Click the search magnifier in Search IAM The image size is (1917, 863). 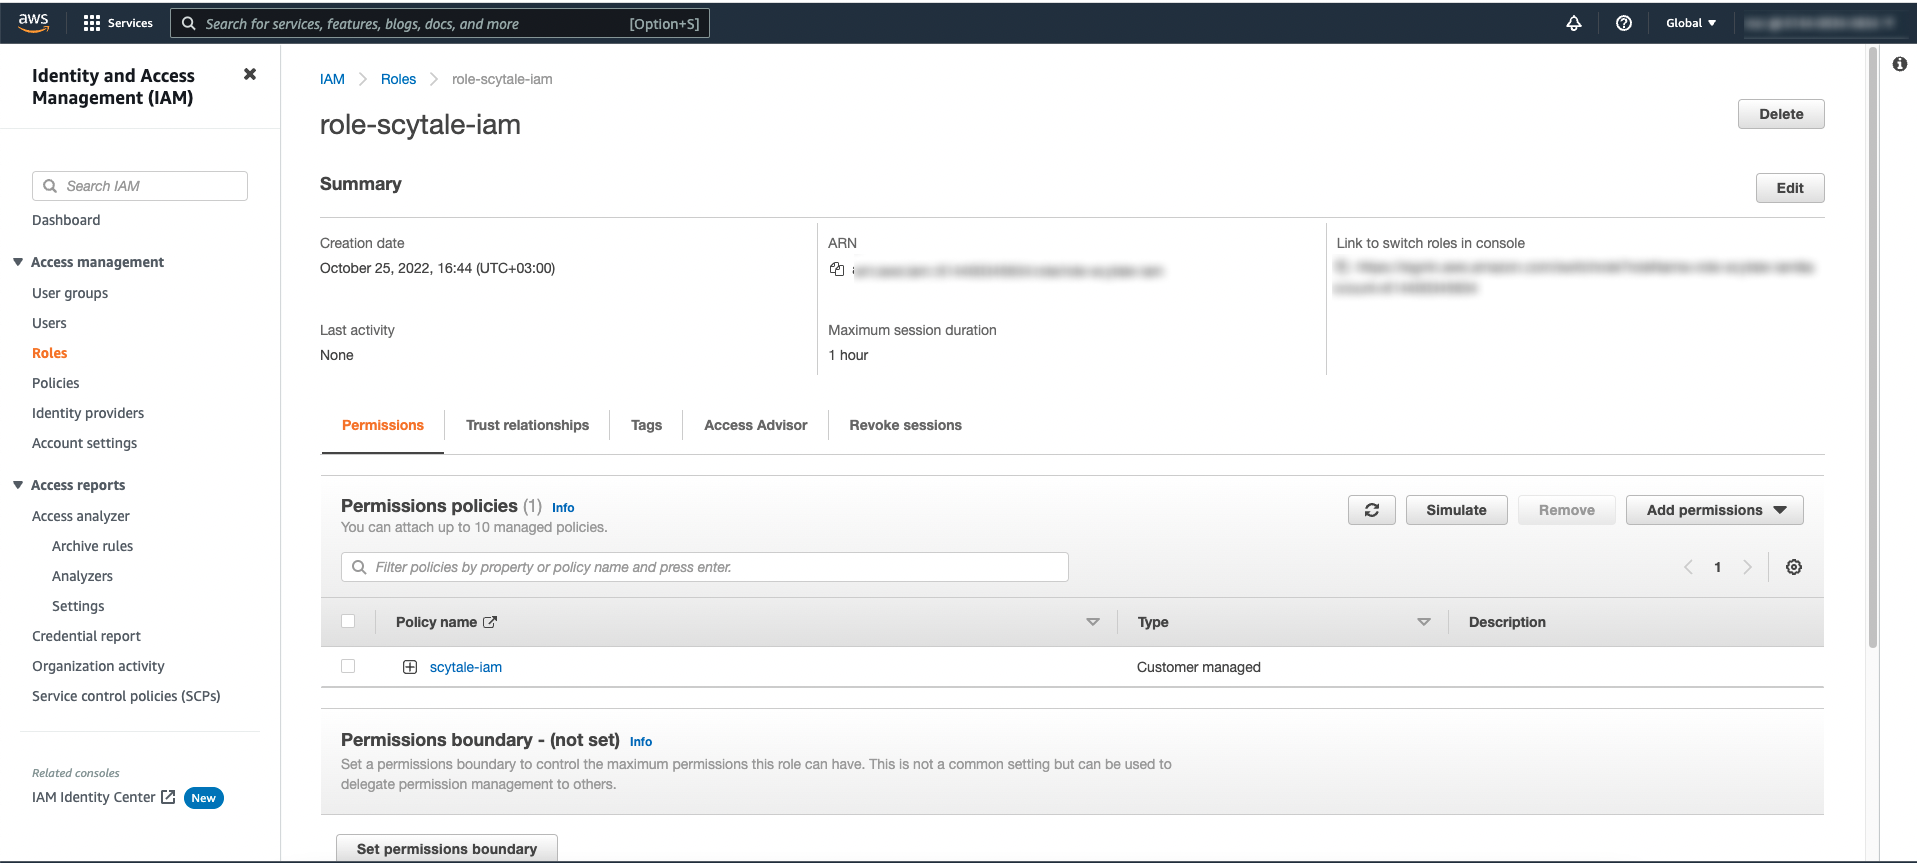50,186
